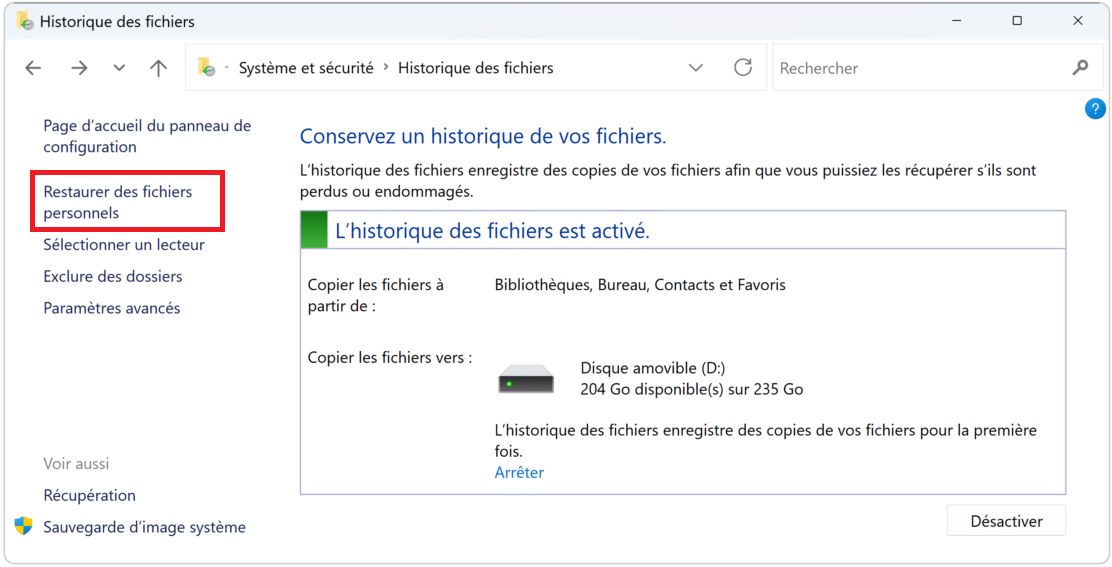The width and height of the screenshot is (1112, 567).
Task: Click the removable disk drive icon
Action: pos(526,378)
